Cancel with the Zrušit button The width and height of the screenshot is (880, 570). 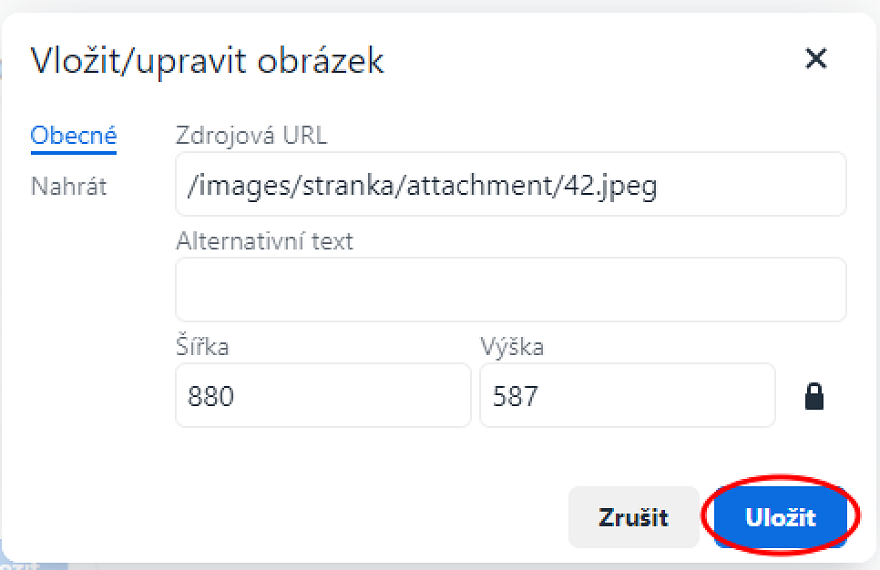[633, 518]
